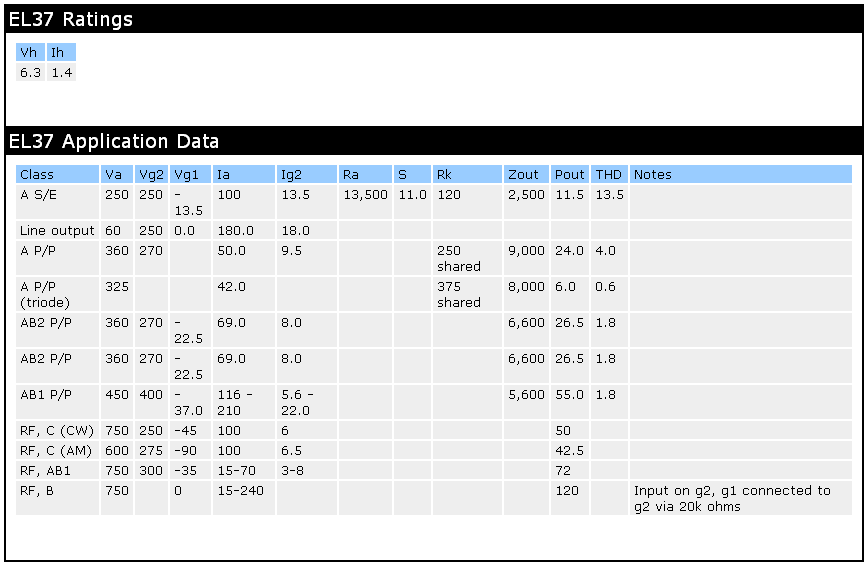Screen dimensions: 867x566
Task: Select the RF, B class cell
Action: 58,498
